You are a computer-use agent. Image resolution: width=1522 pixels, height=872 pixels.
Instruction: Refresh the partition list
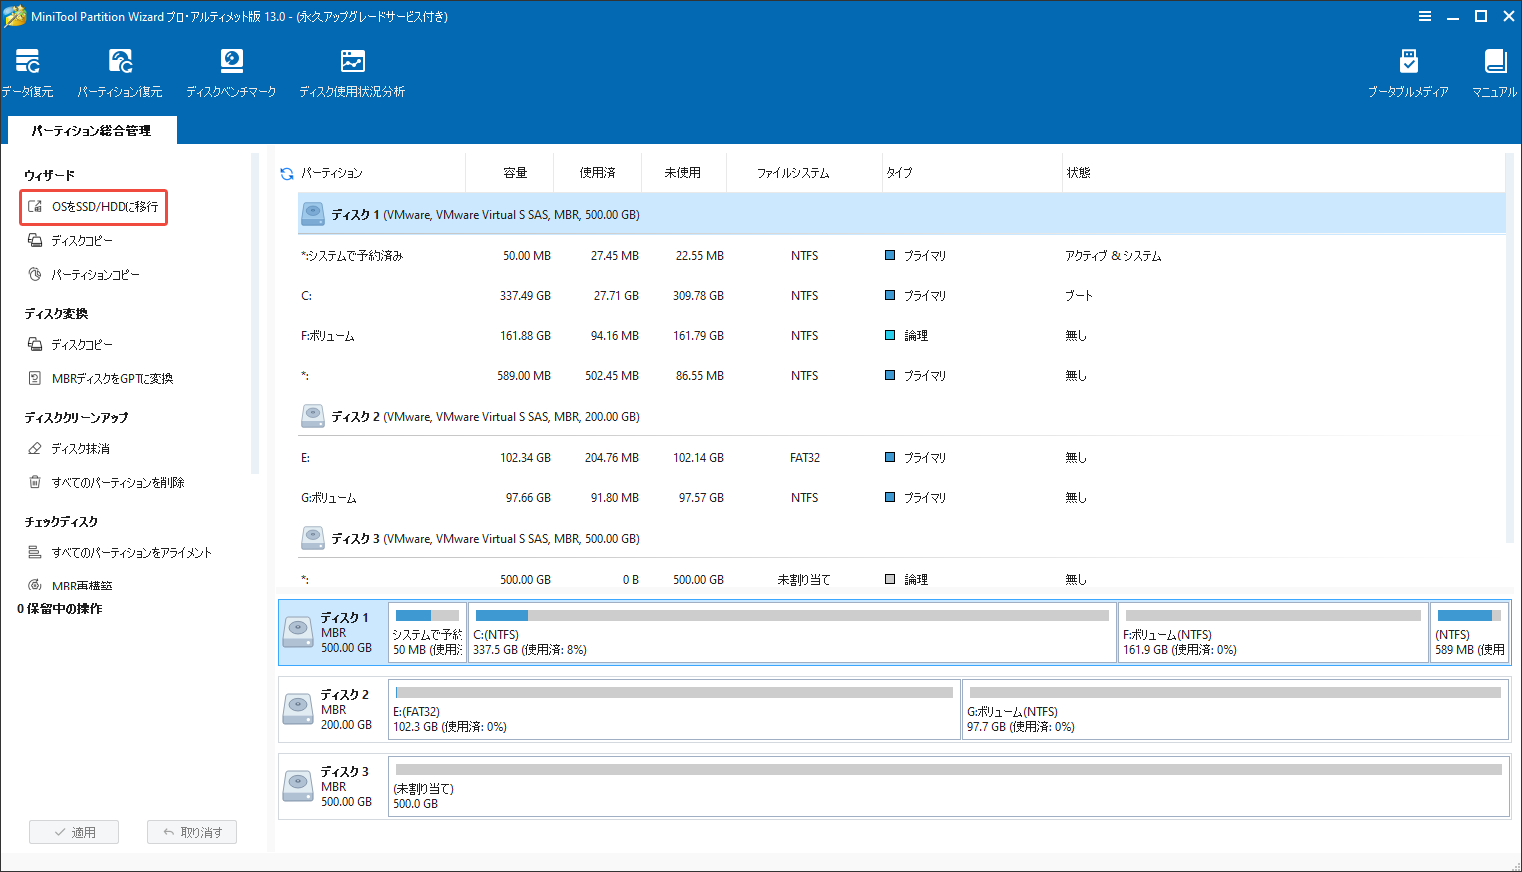pos(287,172)
